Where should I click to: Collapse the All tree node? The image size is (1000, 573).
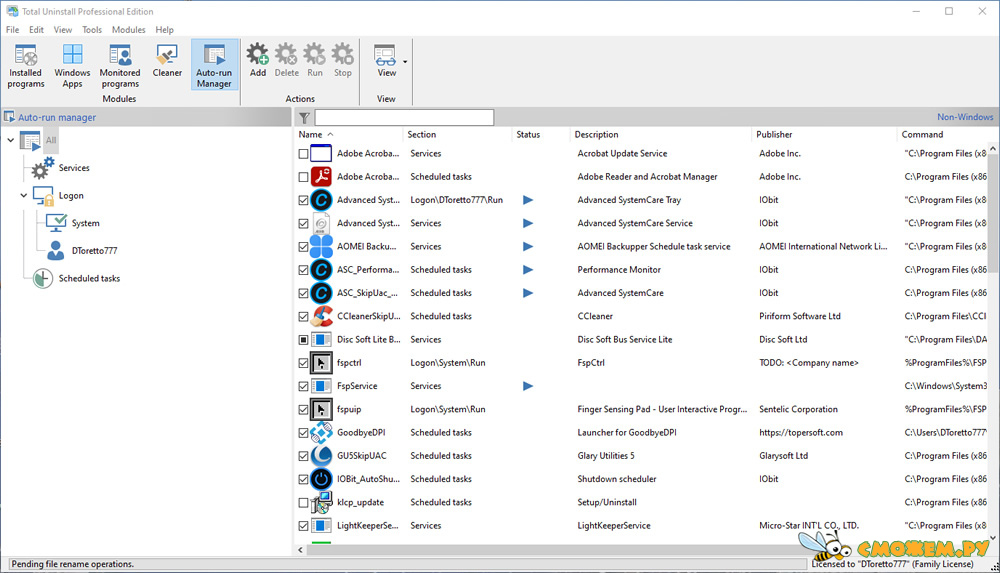click(10, 140)
